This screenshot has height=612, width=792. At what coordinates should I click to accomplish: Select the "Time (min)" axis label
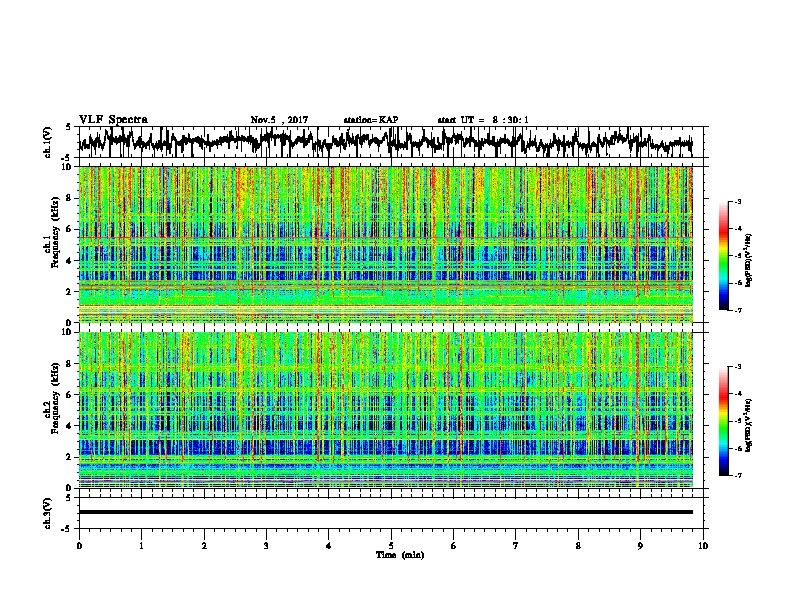400,555
